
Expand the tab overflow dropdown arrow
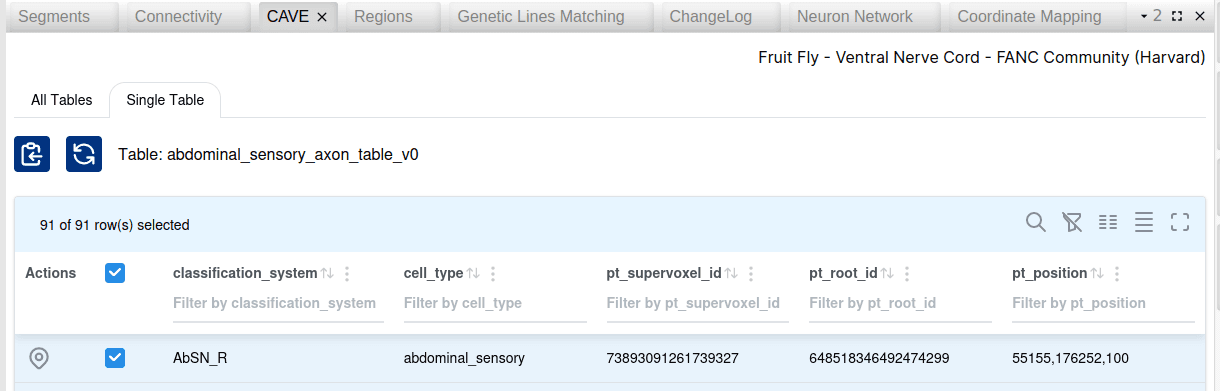pyautogui.click(x=1144, y=16)
